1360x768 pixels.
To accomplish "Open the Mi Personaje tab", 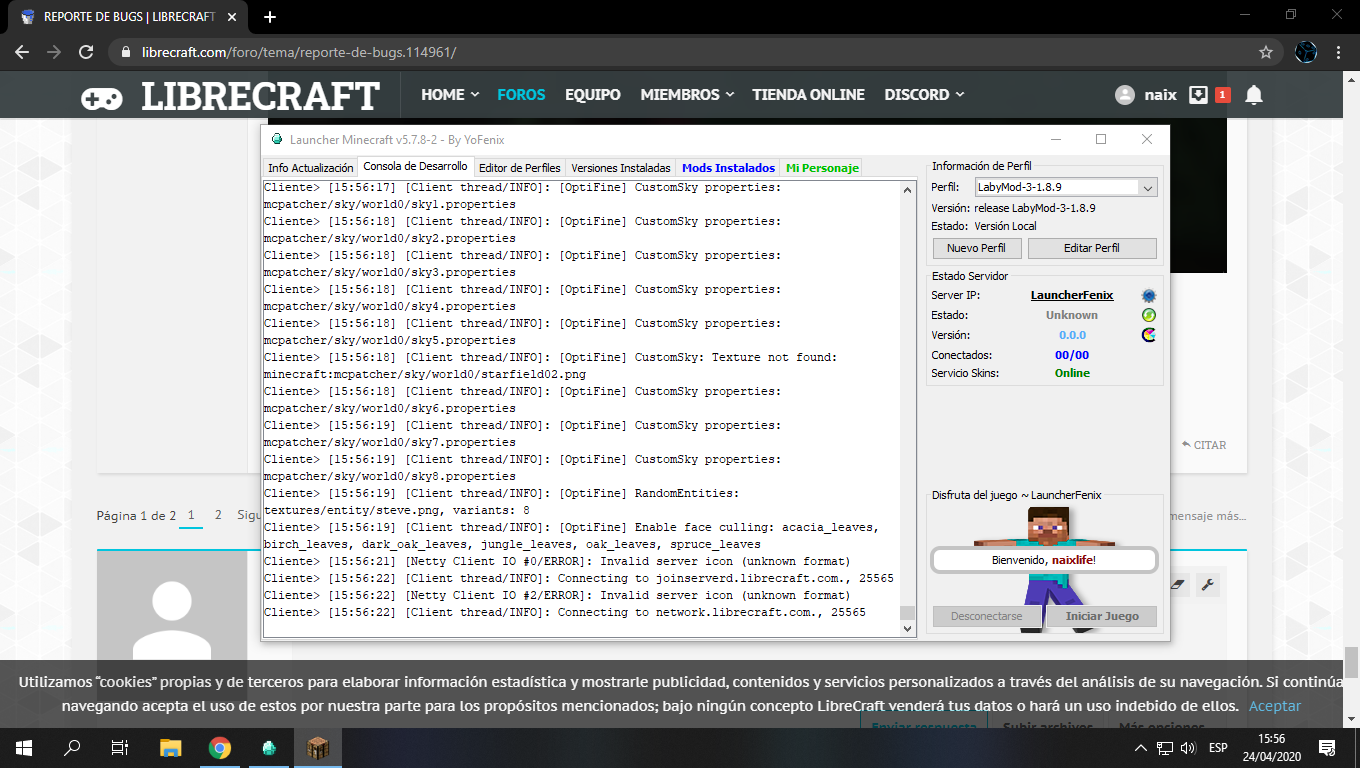I will (x=822, y=168).
